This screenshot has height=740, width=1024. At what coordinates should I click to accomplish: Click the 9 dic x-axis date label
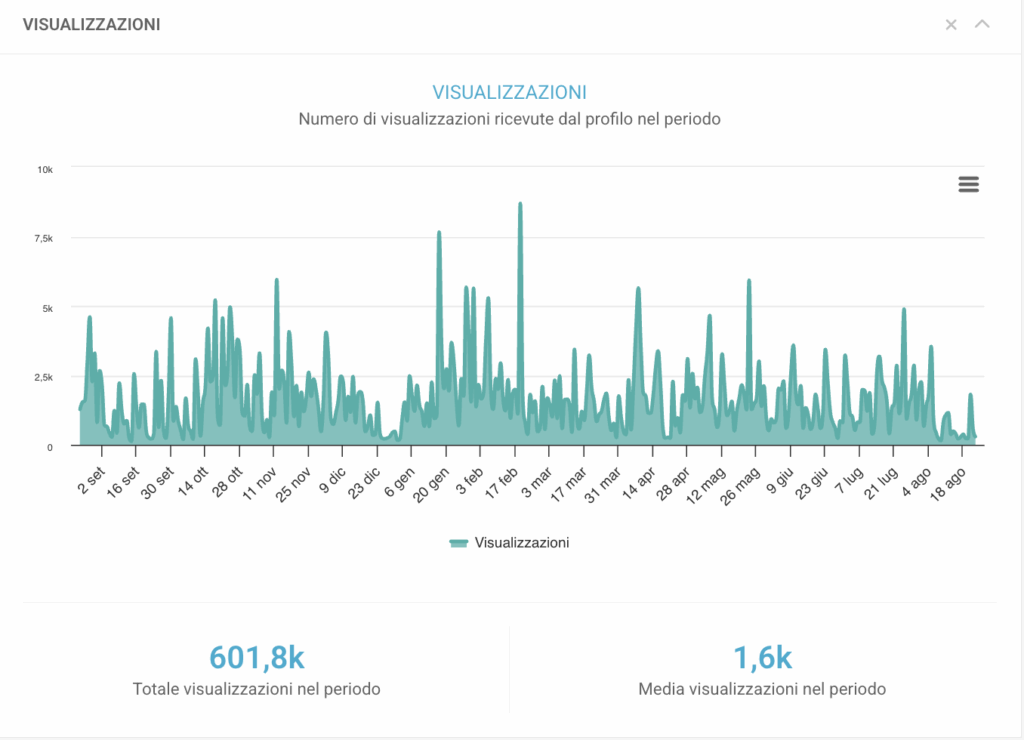332,481
